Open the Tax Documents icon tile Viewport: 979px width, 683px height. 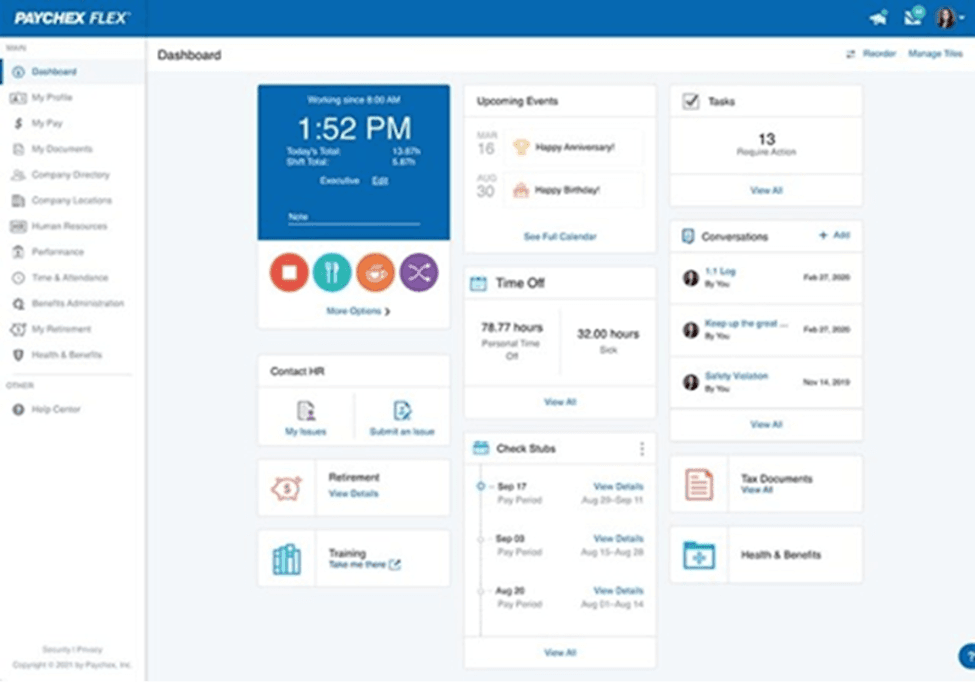700,483
